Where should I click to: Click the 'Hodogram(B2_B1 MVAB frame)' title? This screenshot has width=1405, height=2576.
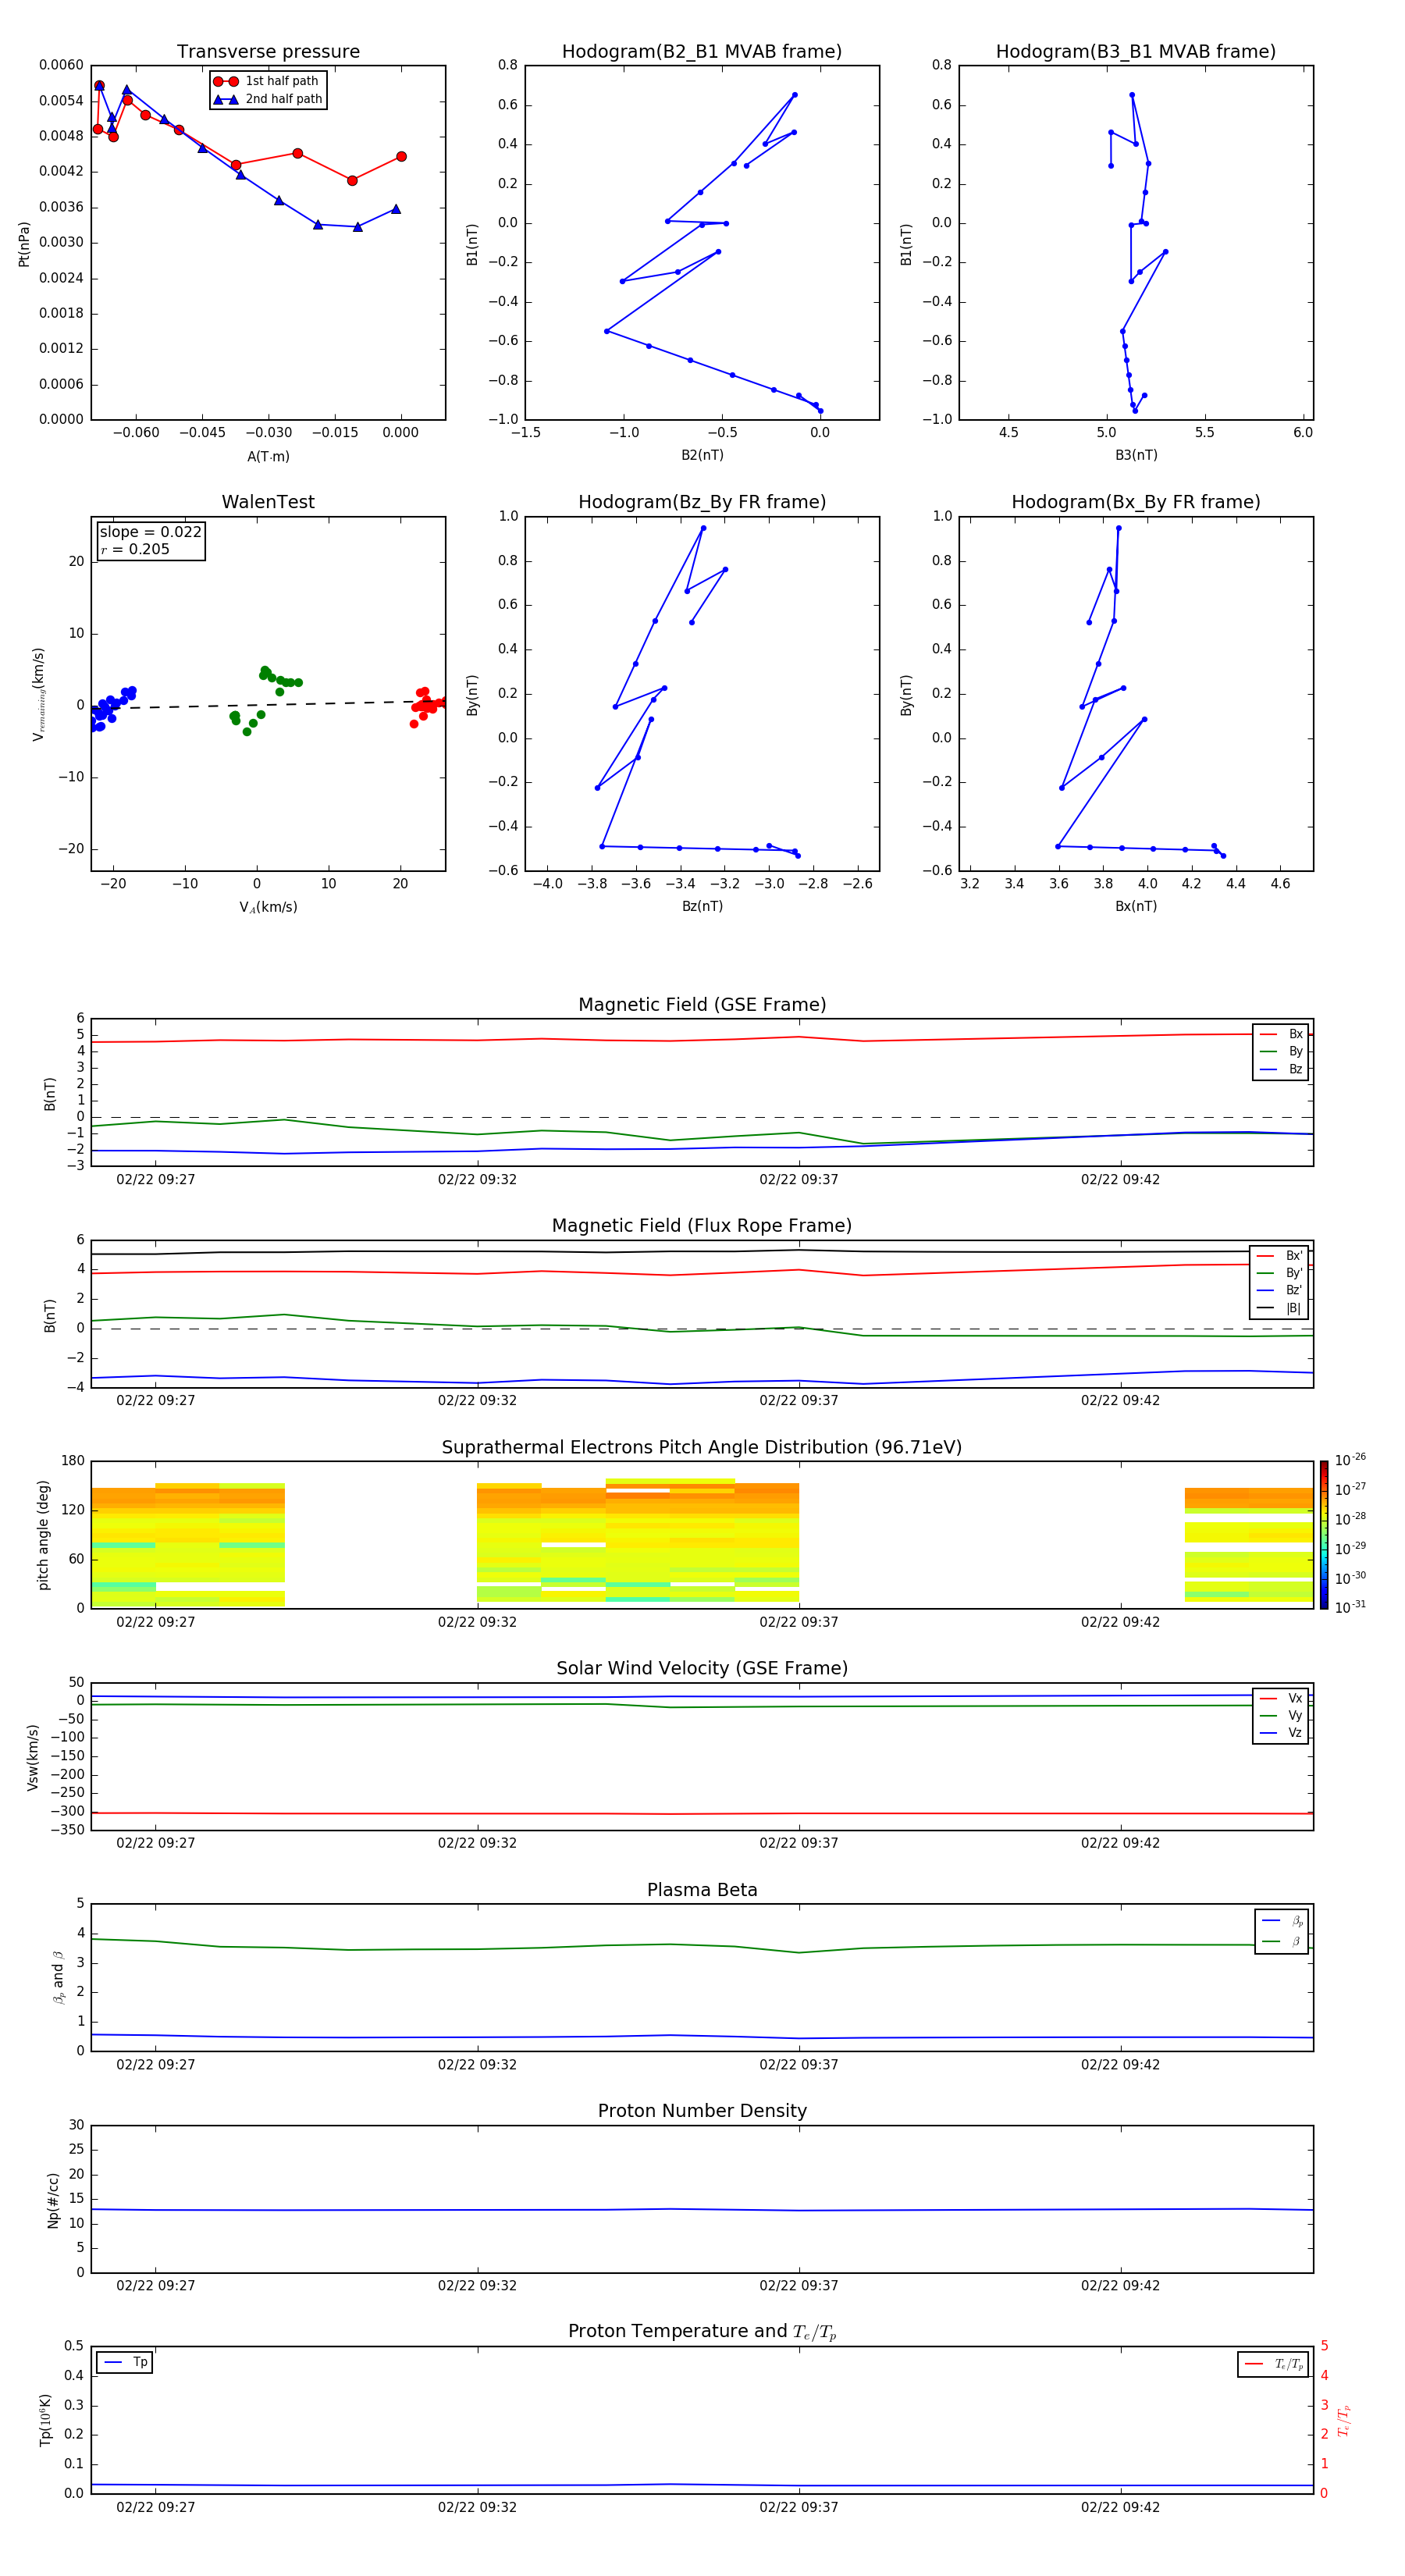coord(702,52)
